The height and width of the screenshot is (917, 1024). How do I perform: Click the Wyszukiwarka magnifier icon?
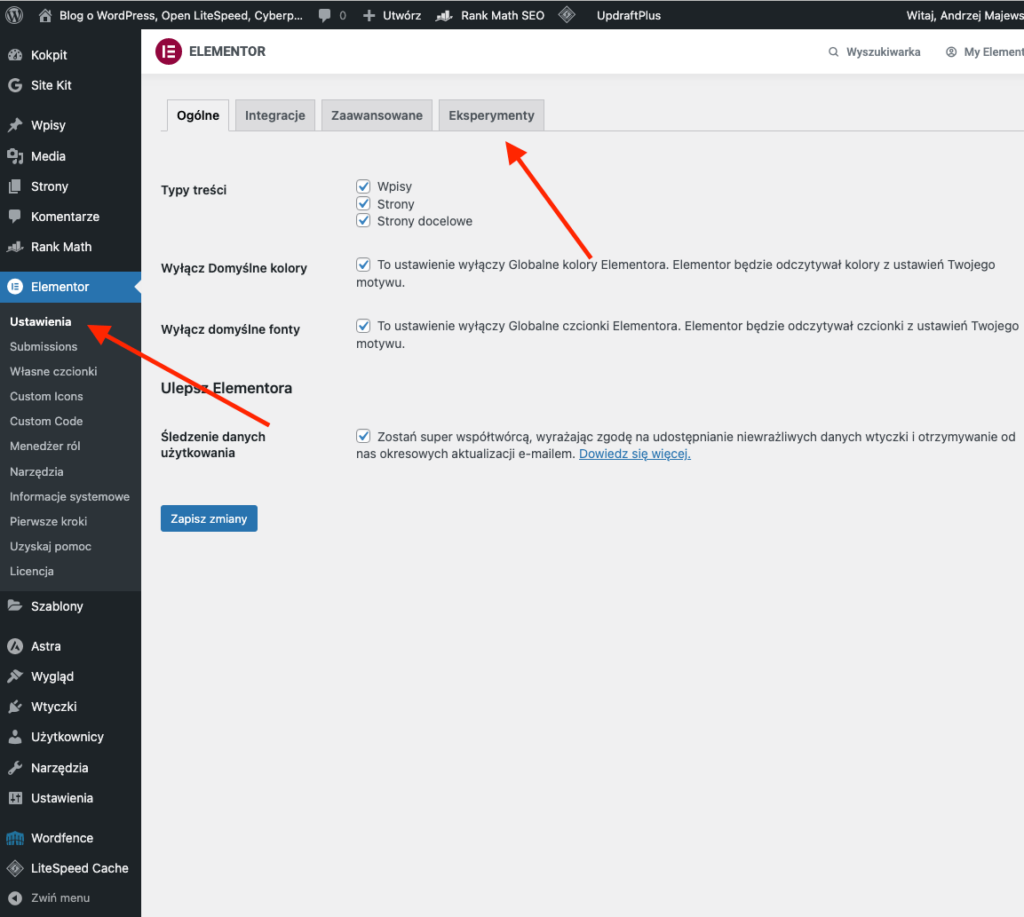[x=833, y=52]
